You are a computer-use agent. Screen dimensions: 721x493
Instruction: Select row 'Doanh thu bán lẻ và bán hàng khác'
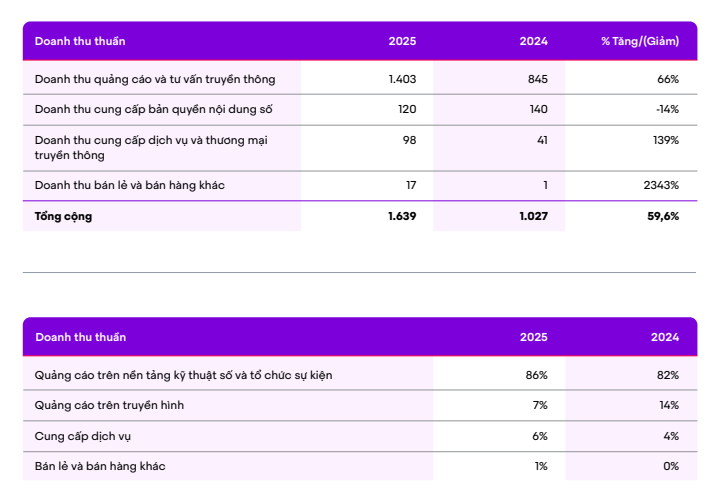pos(360,185)
